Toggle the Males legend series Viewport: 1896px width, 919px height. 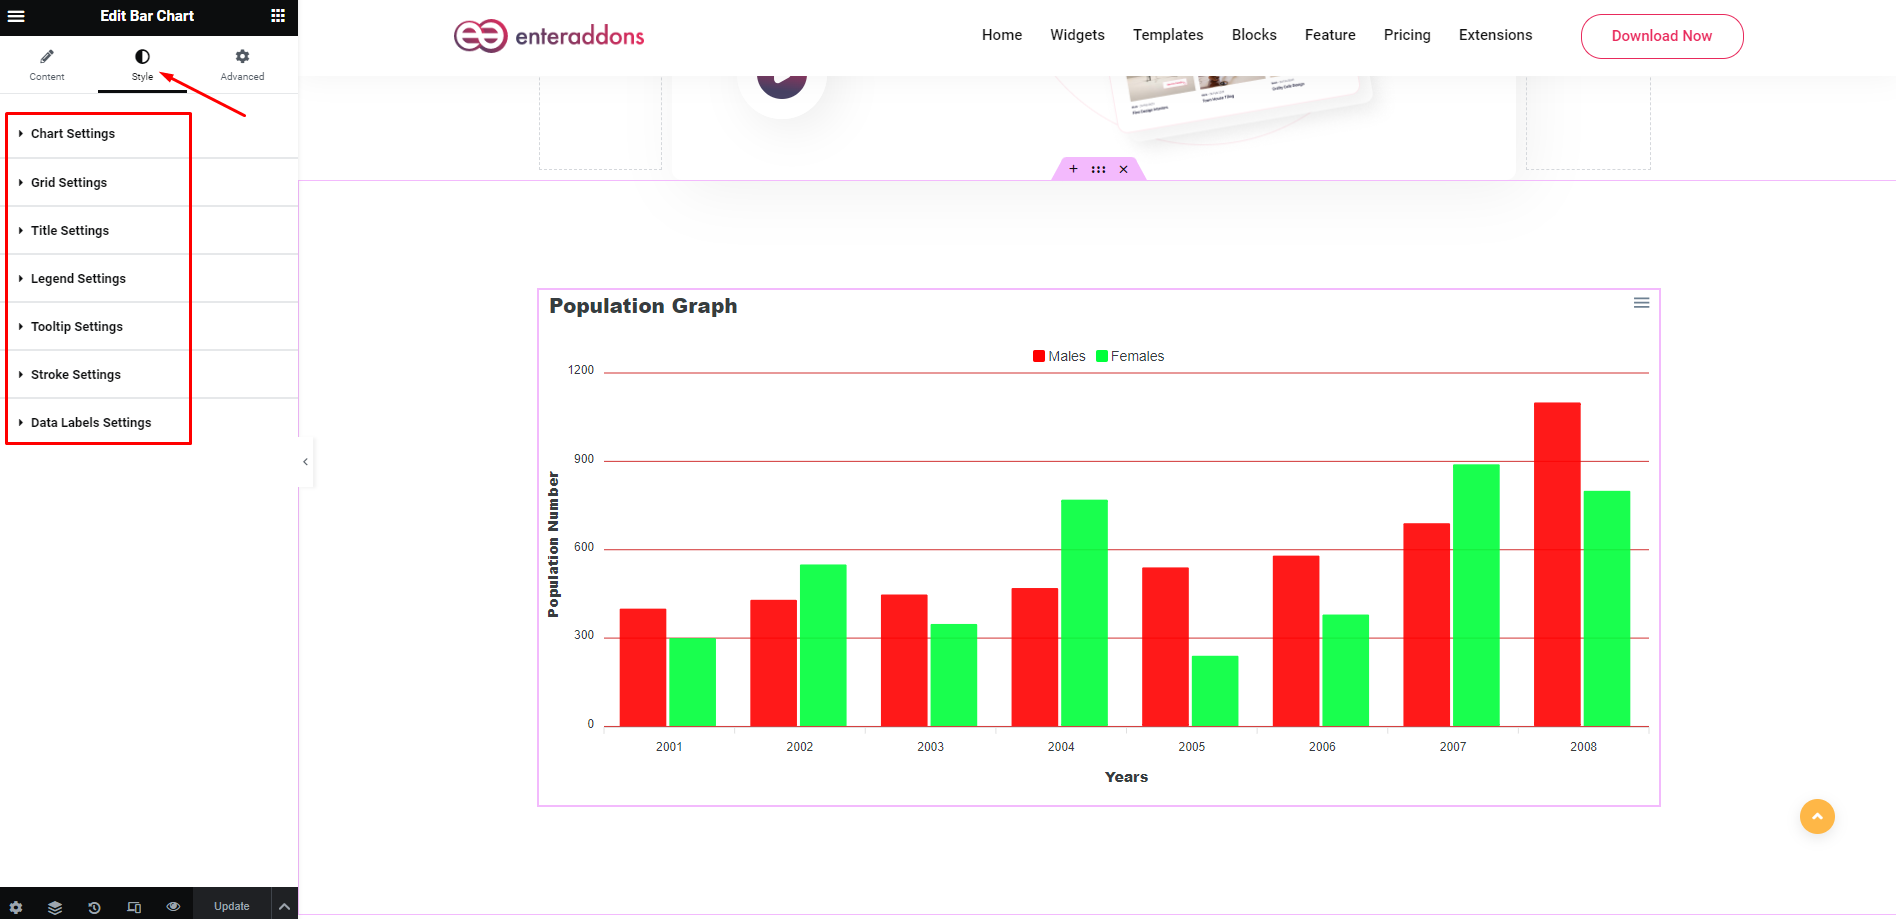point(1059,356)
